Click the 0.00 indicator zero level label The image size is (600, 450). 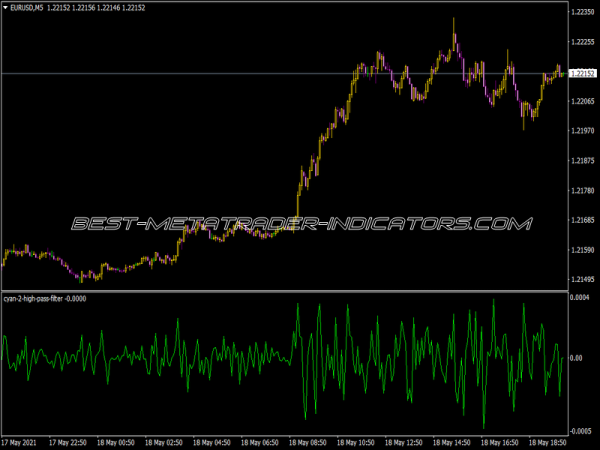tap(576, 357)
